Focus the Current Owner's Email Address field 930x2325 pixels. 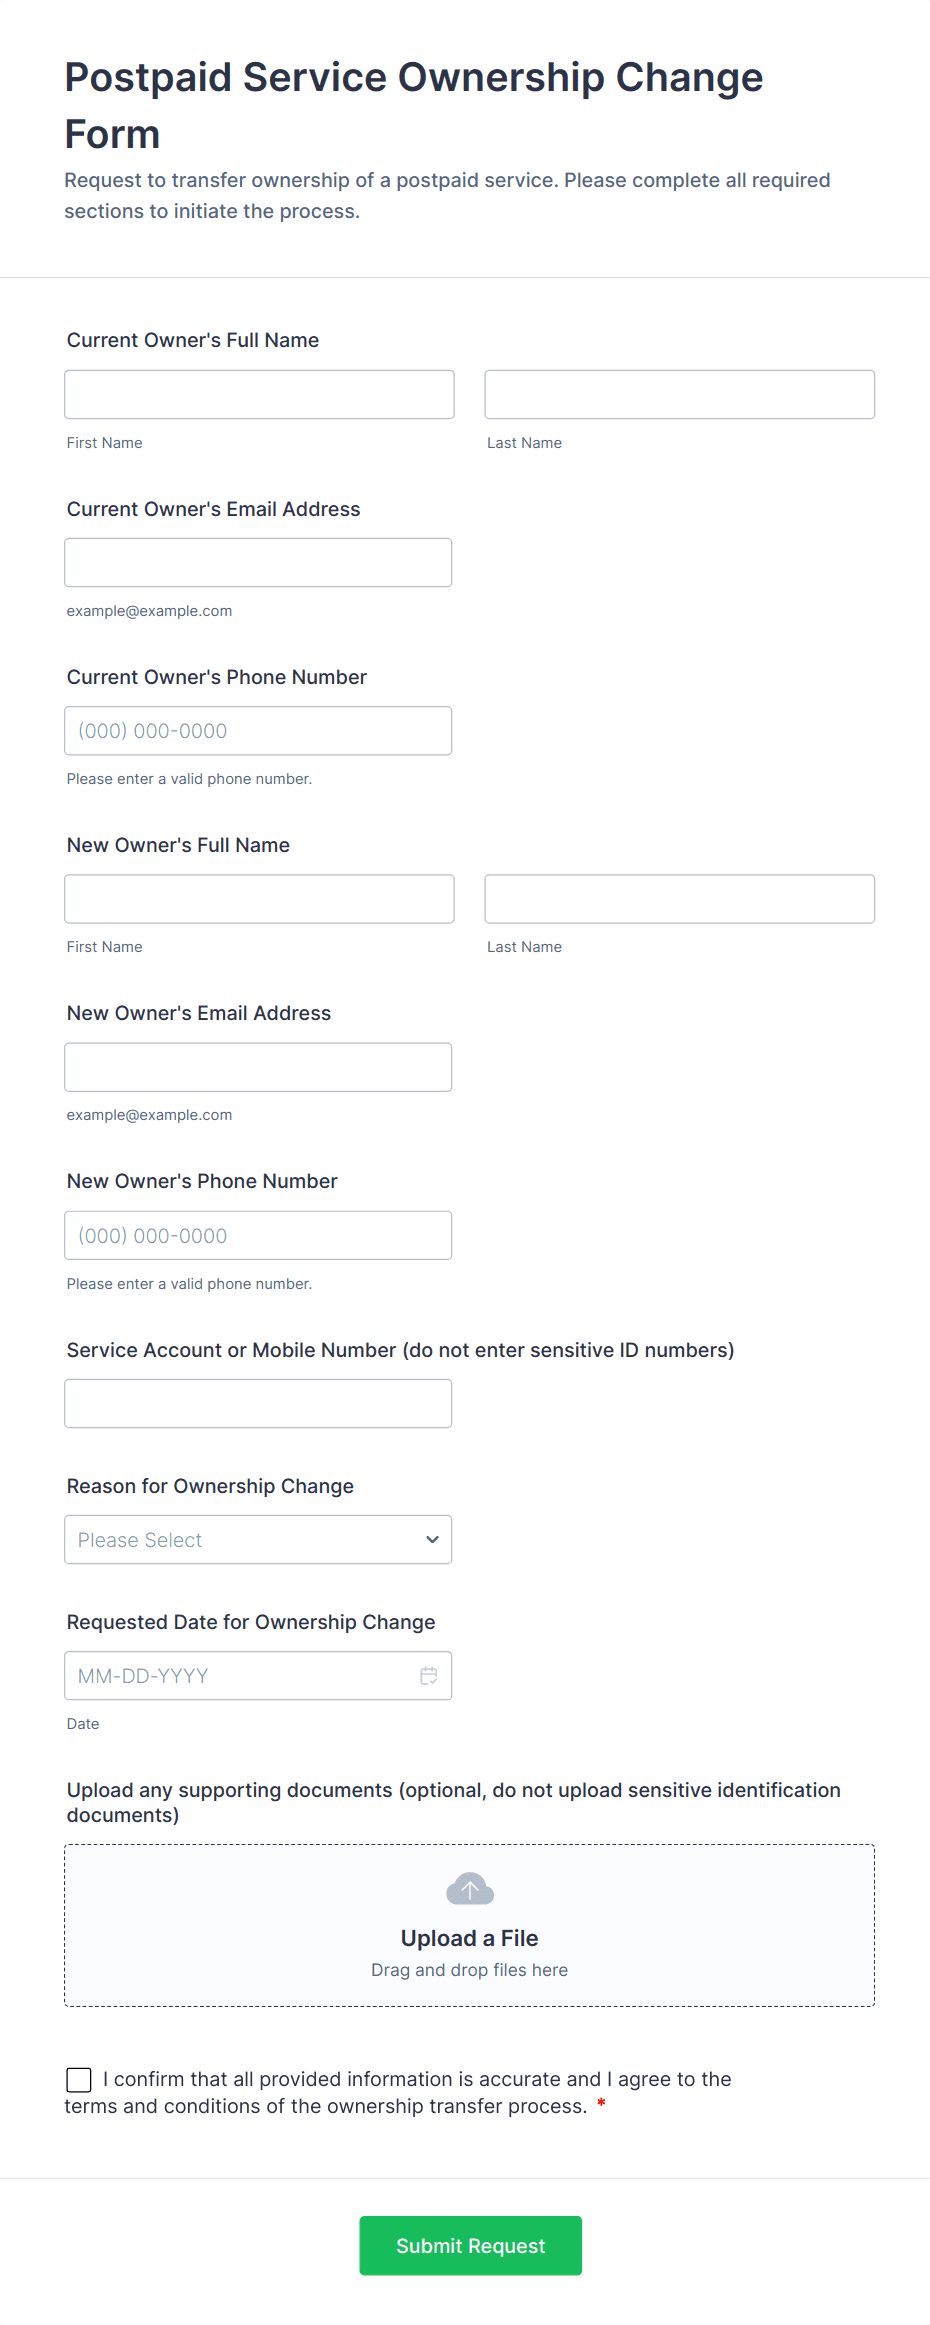pyautogui.click(x=258, y=563)
